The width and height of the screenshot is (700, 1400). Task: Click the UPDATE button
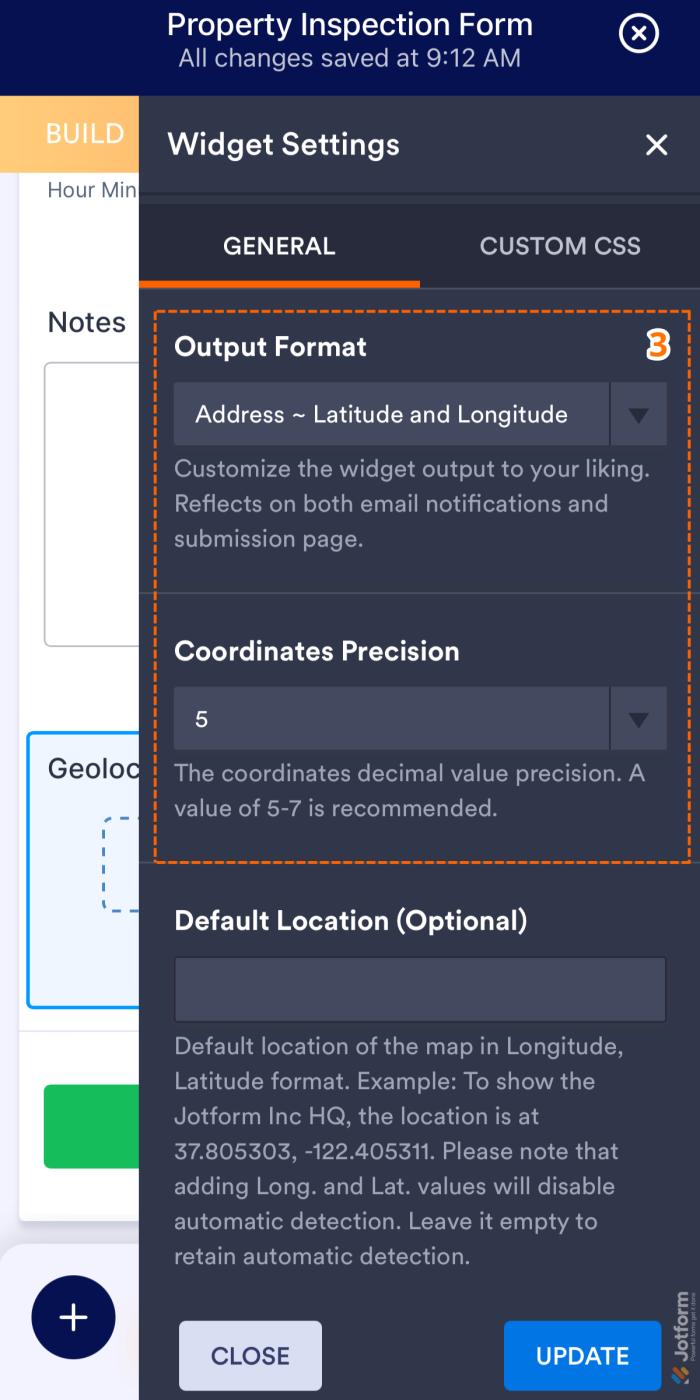point(582,1355)
